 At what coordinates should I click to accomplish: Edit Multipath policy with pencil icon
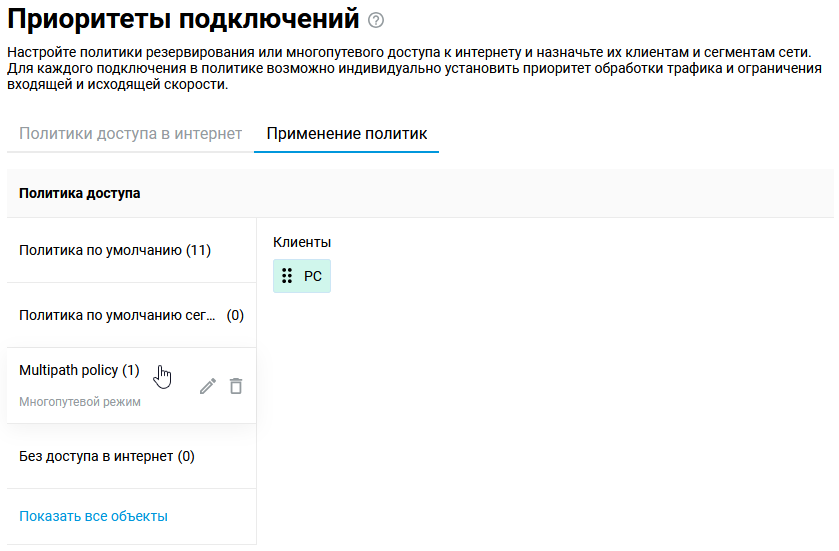[x=208, y=386]
